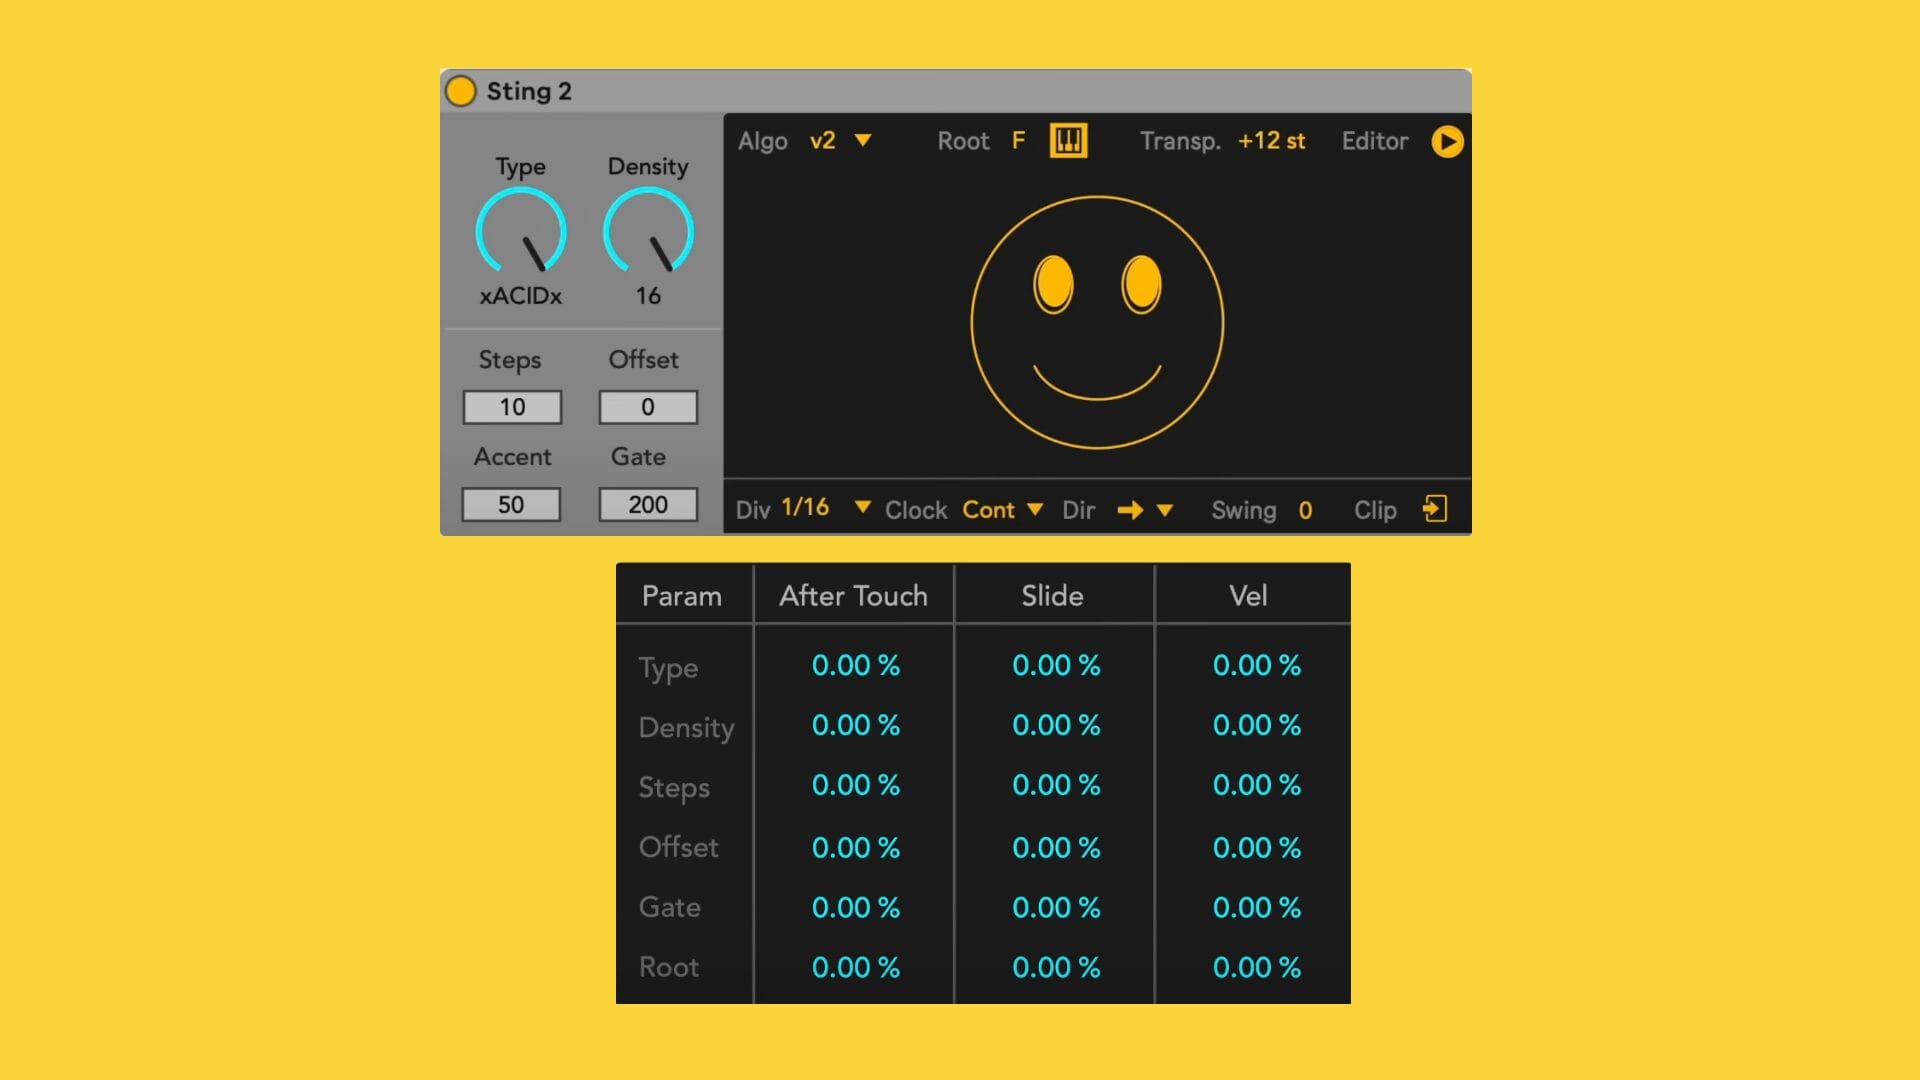Select the Gate number box showing 200
Screen dimensions: 1920x1080
(648, 505)
